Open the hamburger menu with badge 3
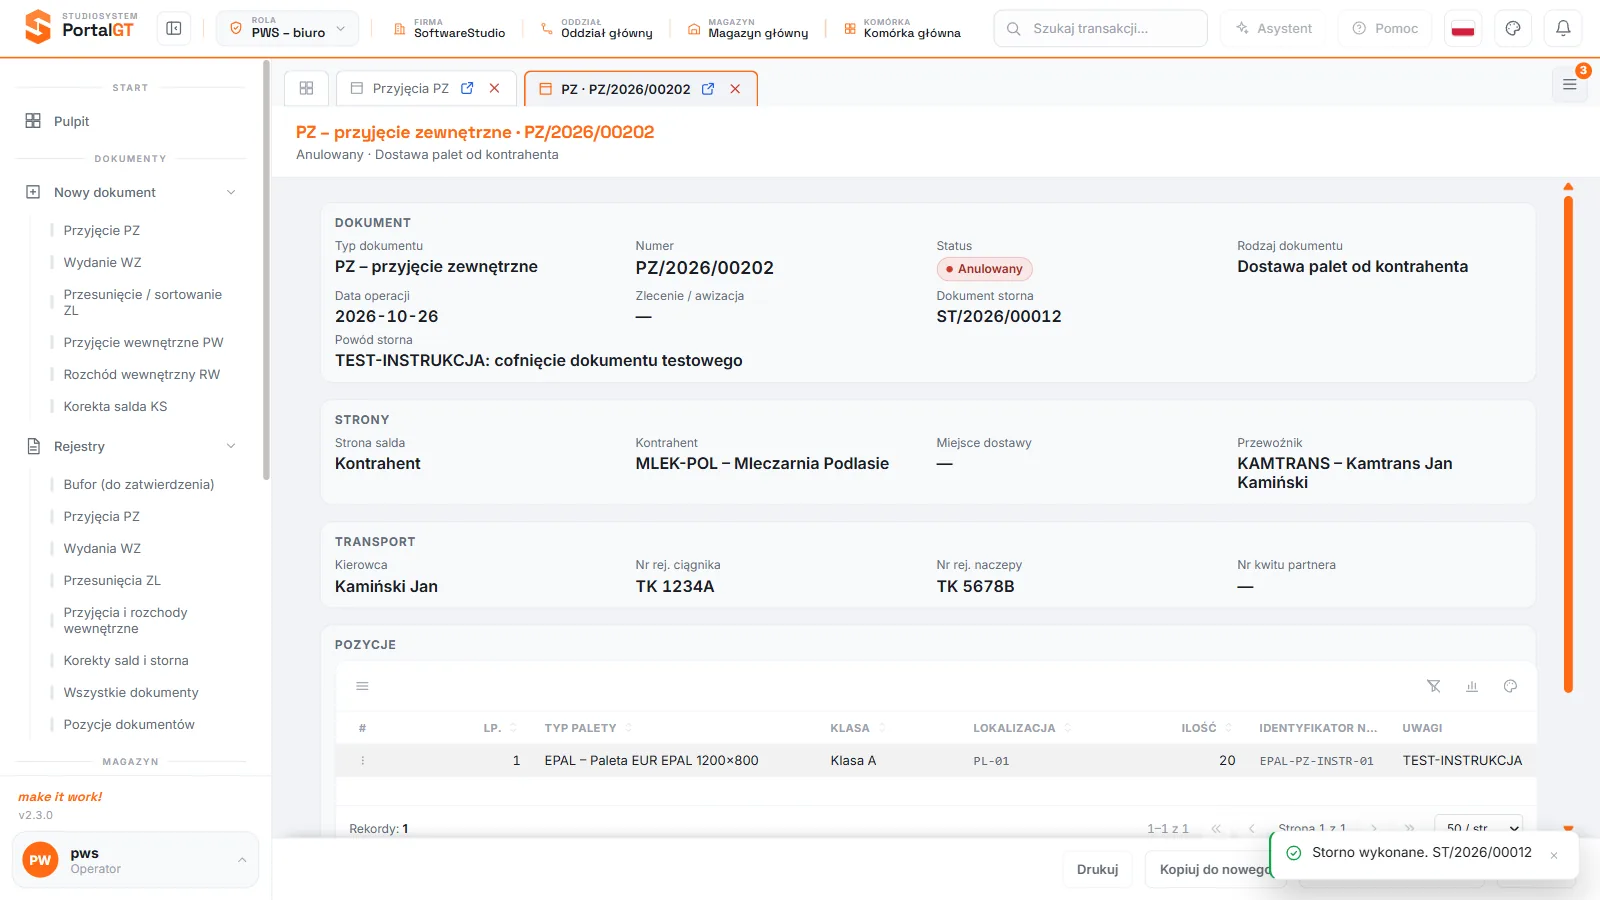1600x900 pixels. pyautogui.click(x=1570, y=85)
